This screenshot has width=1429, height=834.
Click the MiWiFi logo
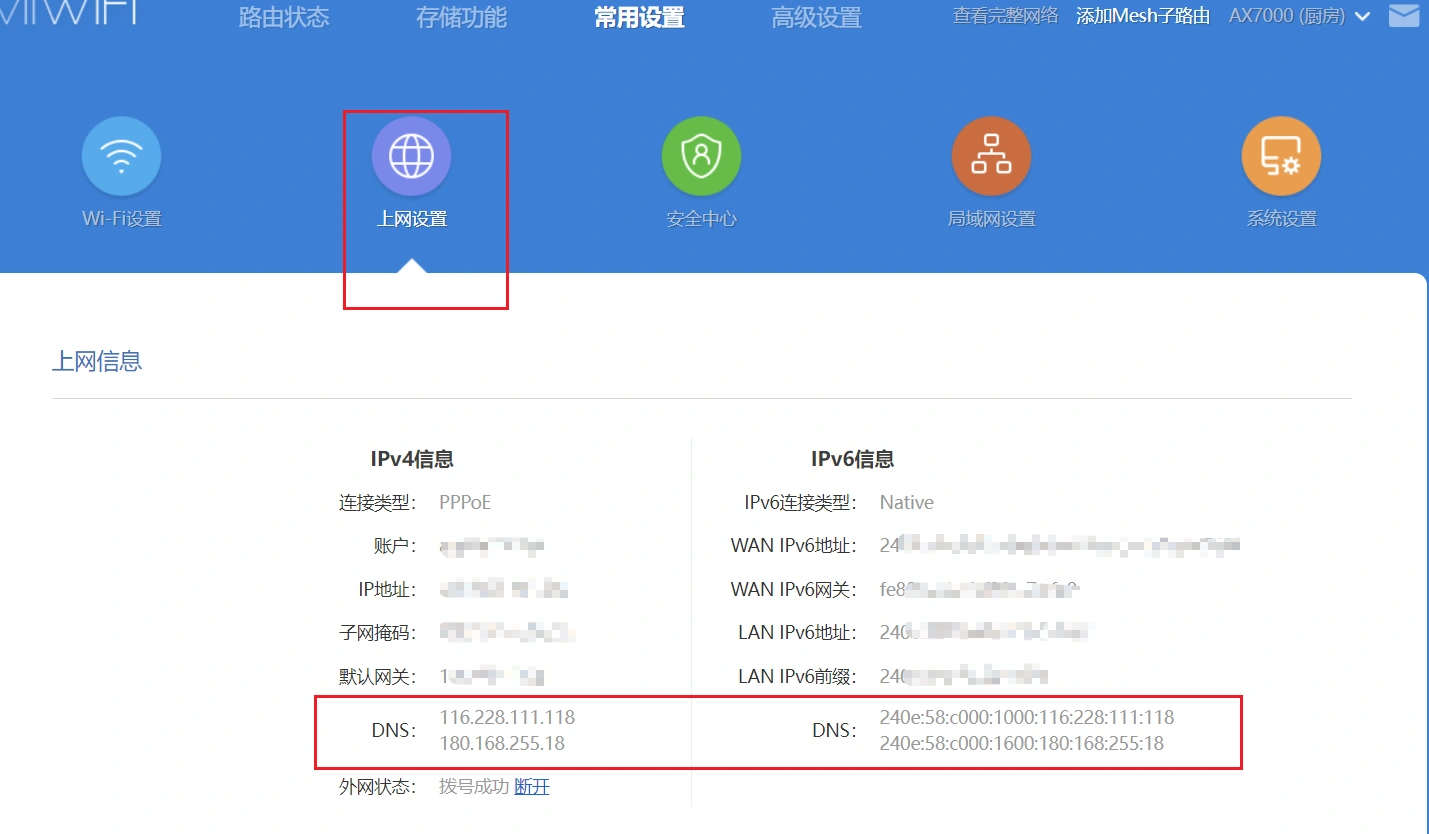pyautogui.click(x=67, y=12)
